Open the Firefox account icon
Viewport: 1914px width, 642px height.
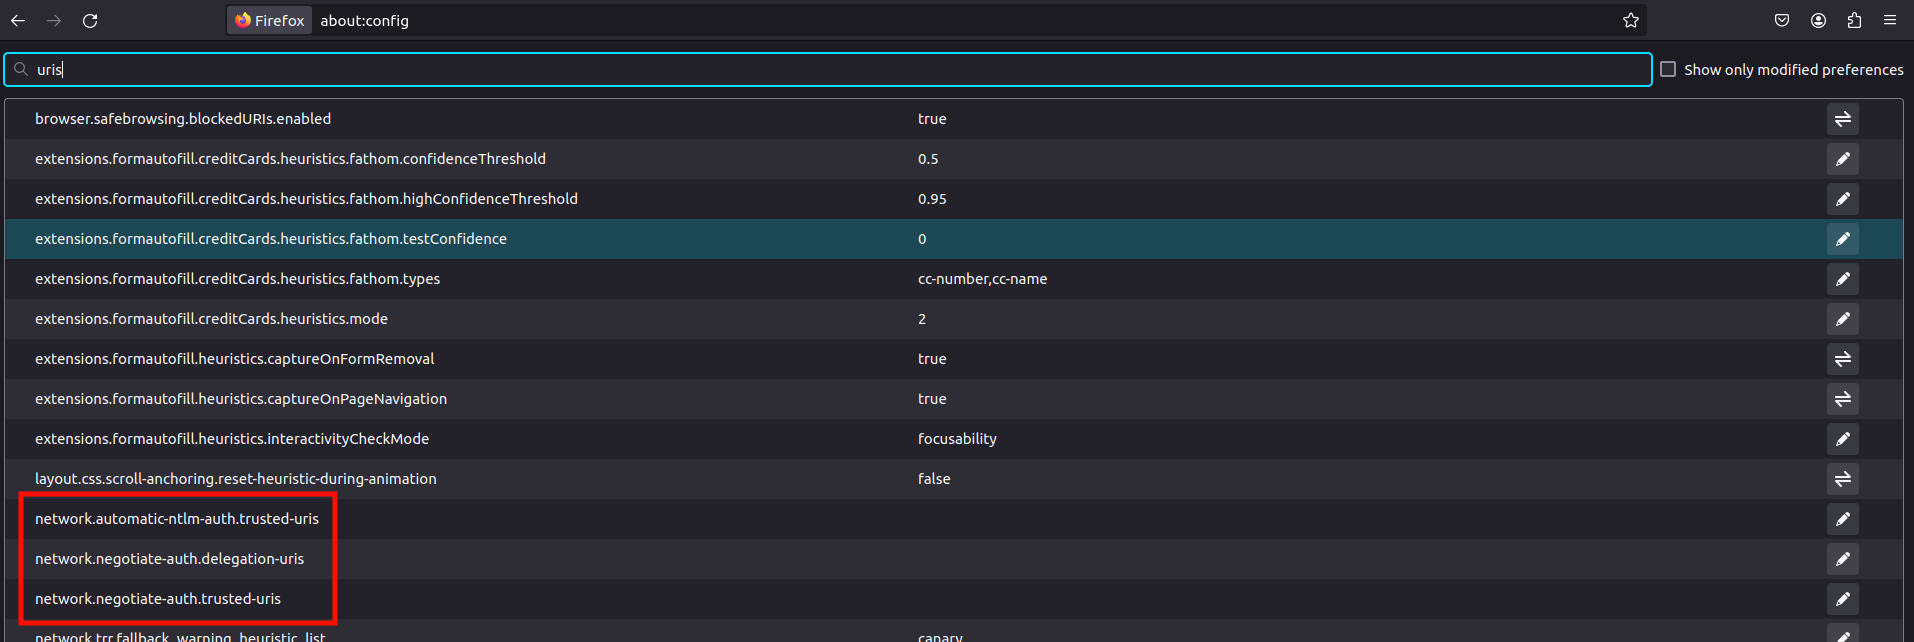pos(1818,20)
